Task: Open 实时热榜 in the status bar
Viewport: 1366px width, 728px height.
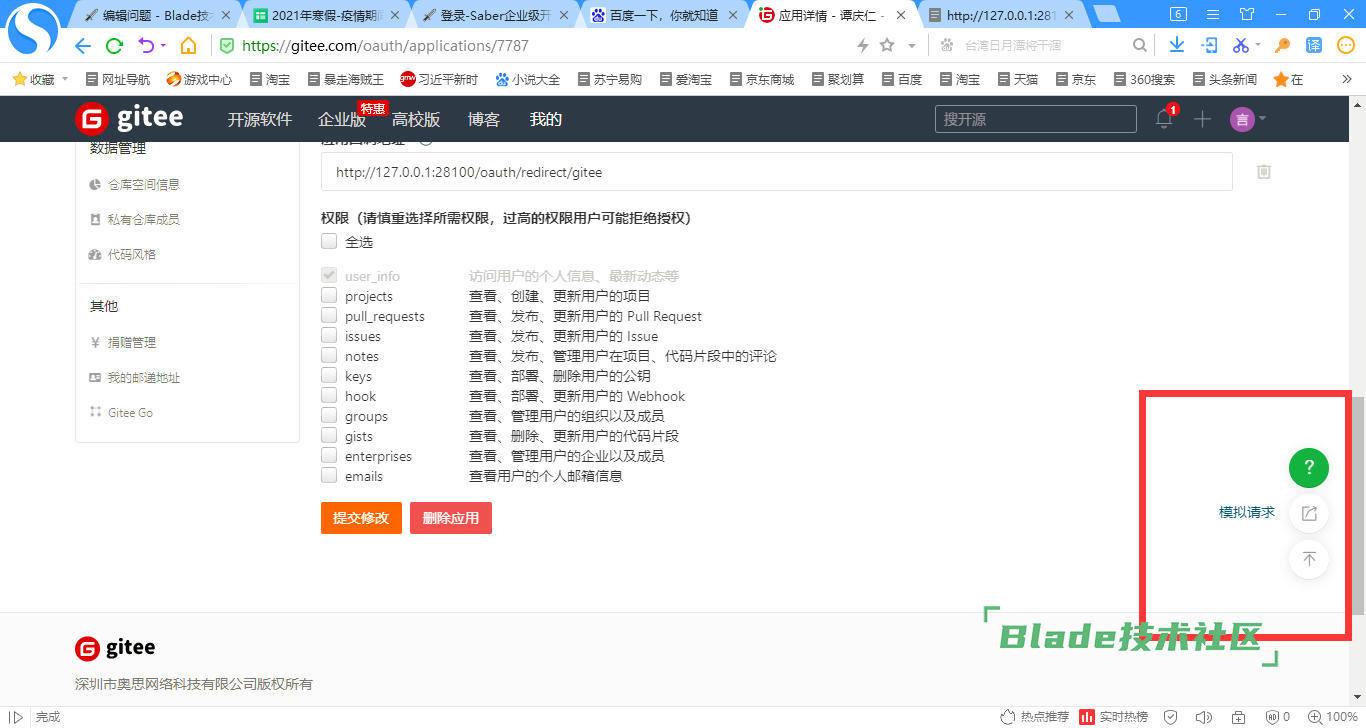Action: pos(1113,717)
